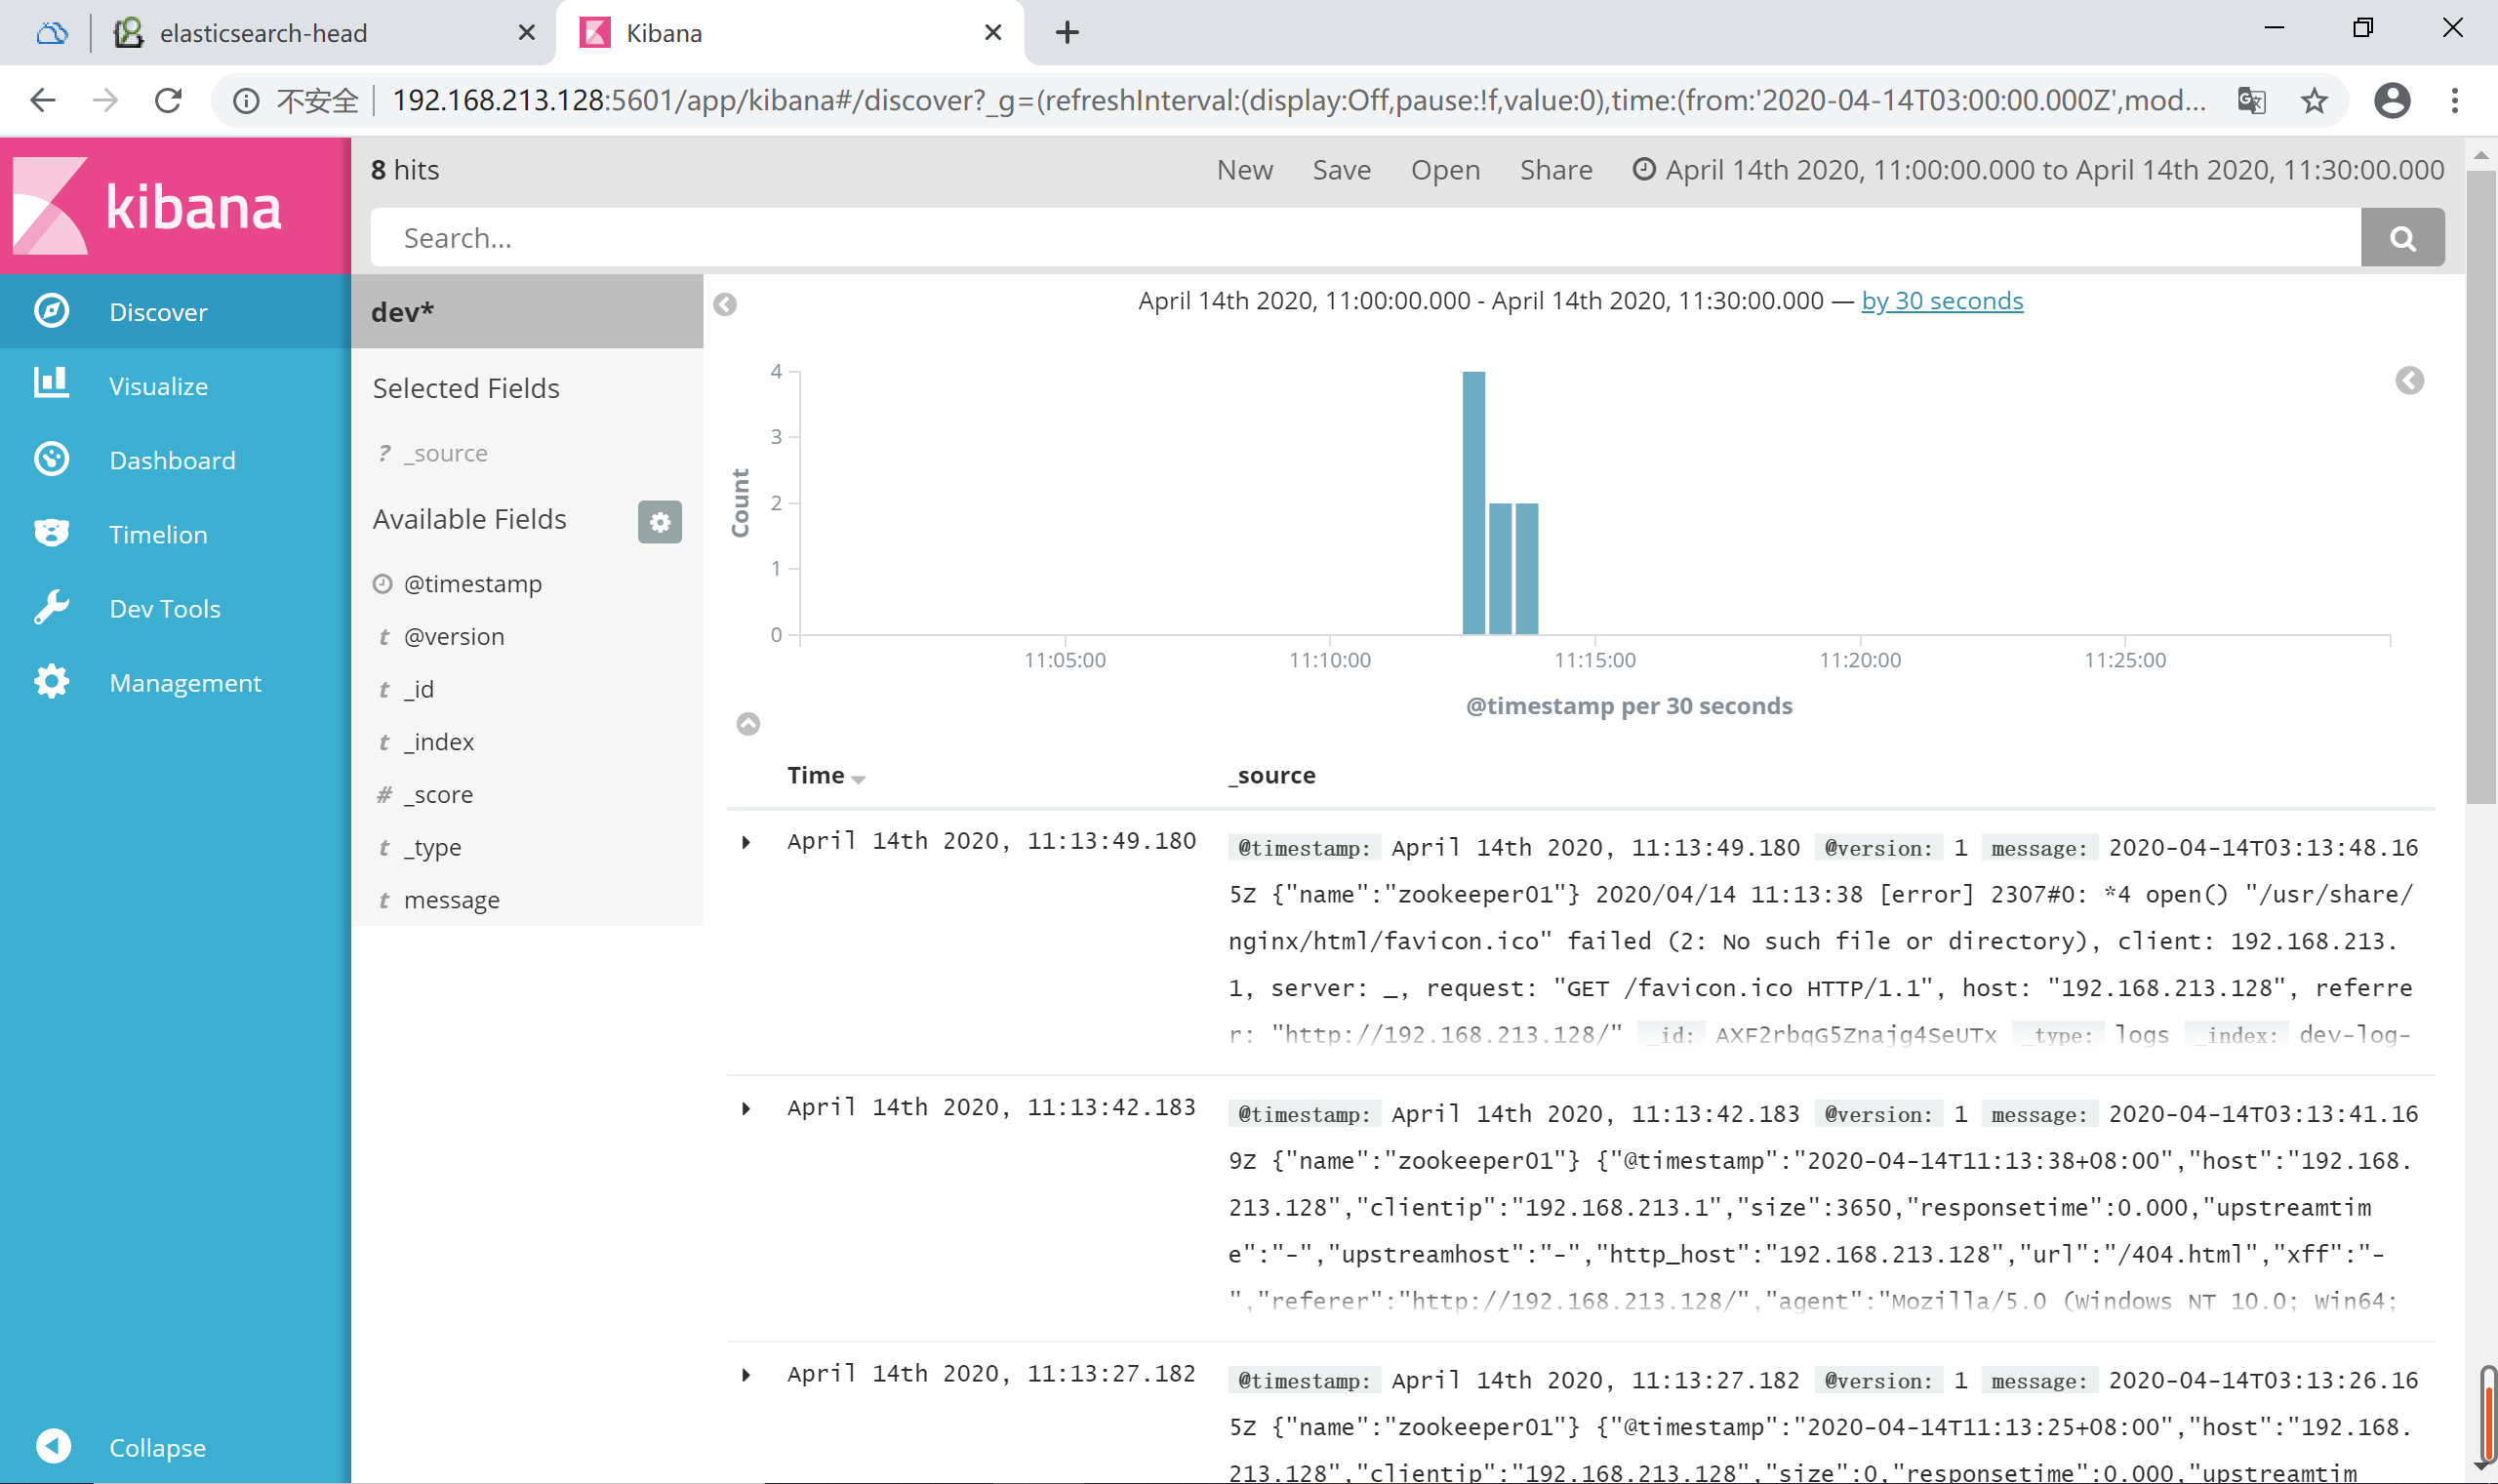Switch to the elasticsearch-head tab

pyautogui.click(x=320, y=33)
